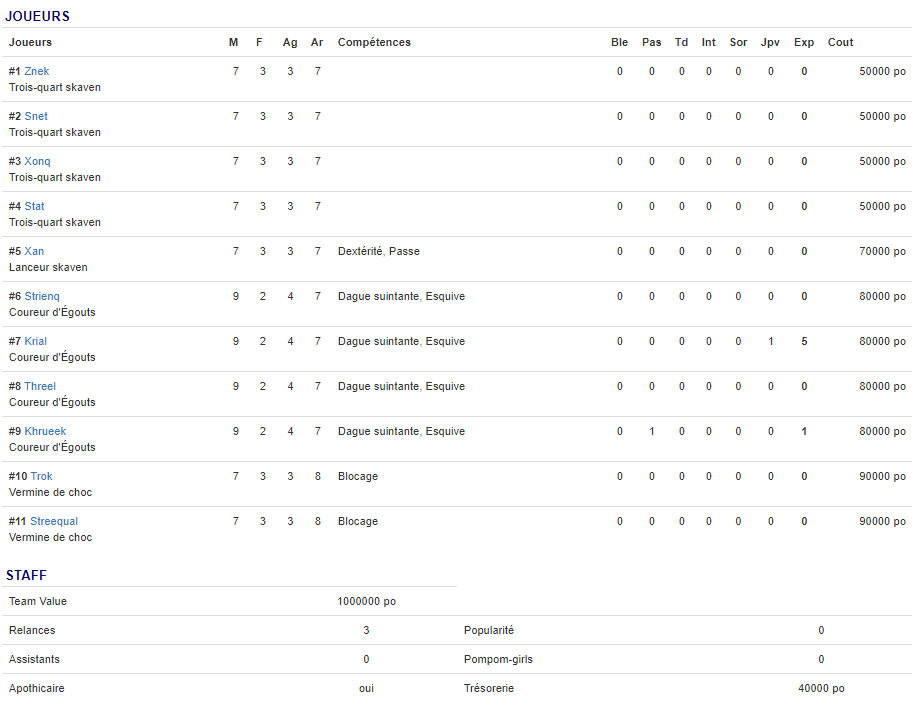919x706 pixels.
Task: Click the Cout column header
Action: [841, 42]
